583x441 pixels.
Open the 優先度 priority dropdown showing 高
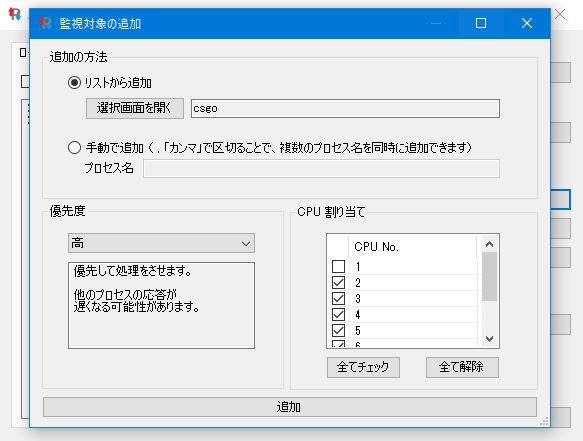[x=161, y=243]
